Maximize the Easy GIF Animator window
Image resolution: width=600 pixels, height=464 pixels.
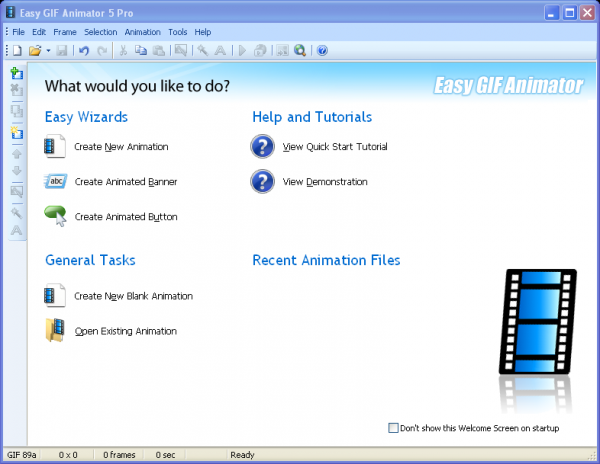569,13
